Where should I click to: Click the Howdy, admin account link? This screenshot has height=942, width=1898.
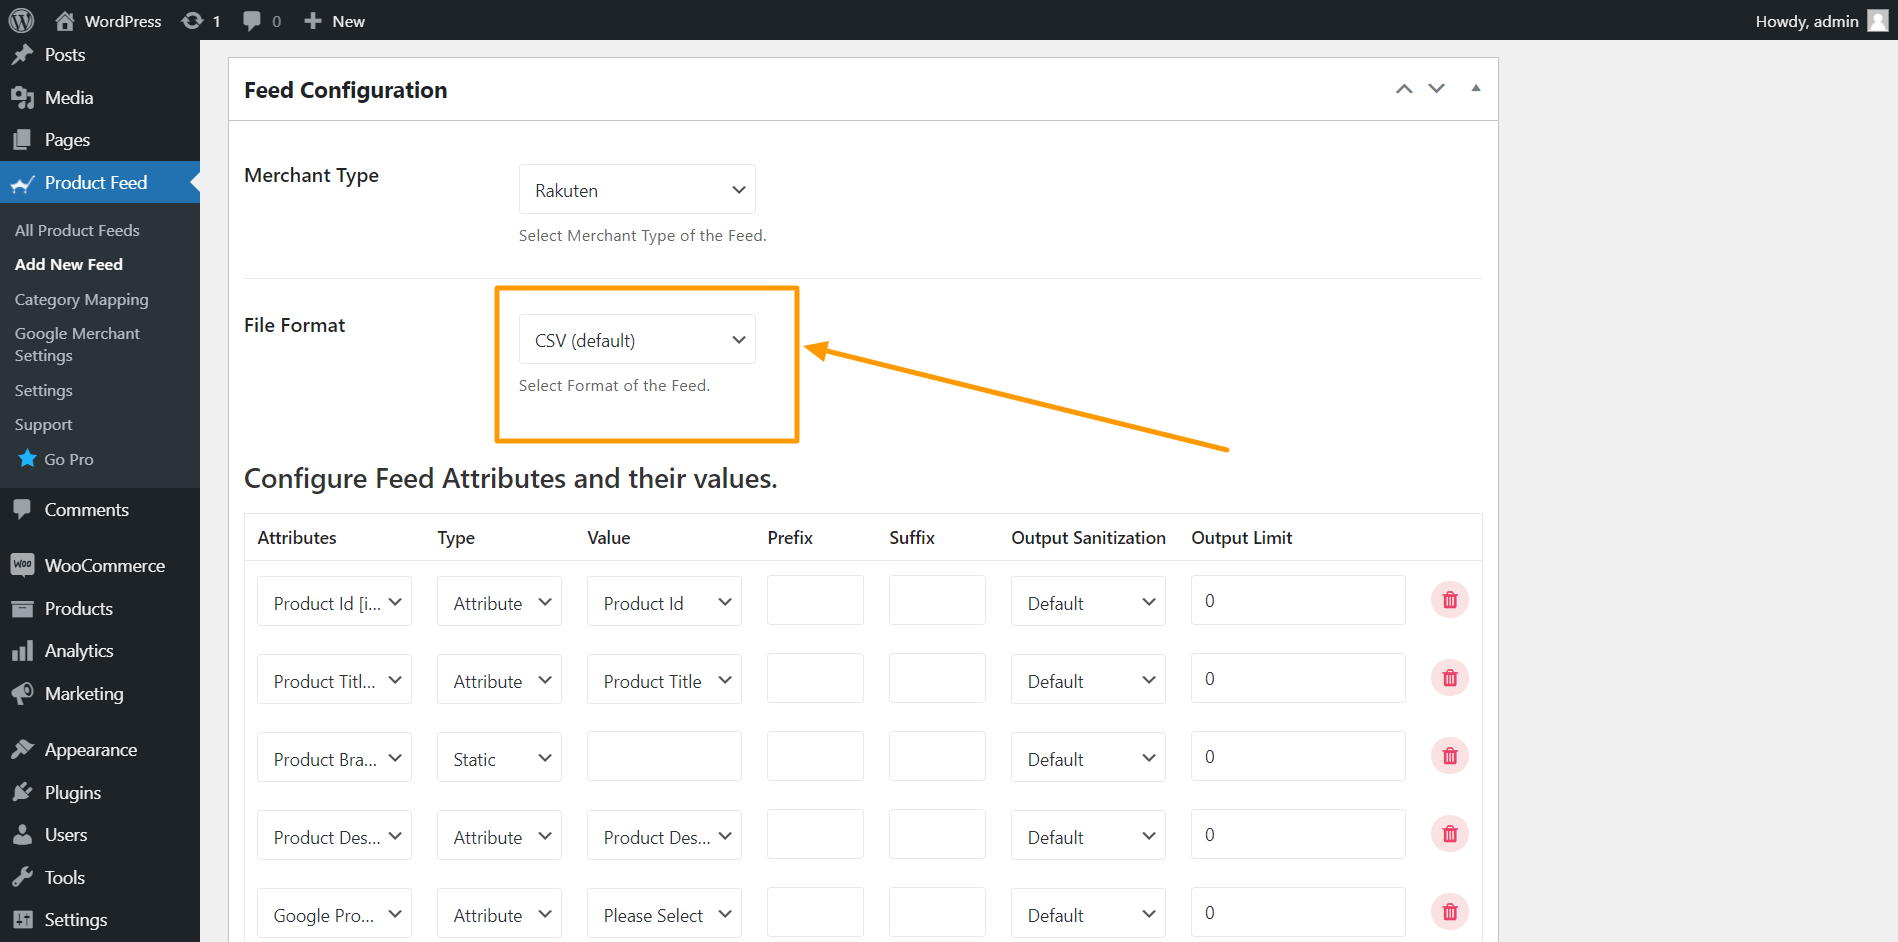[x=1807, y=20]
